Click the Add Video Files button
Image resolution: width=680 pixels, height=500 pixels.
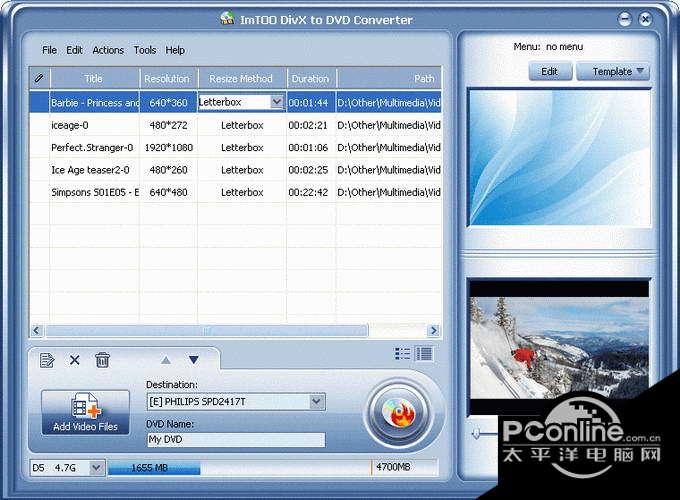[x=85, y=412]
